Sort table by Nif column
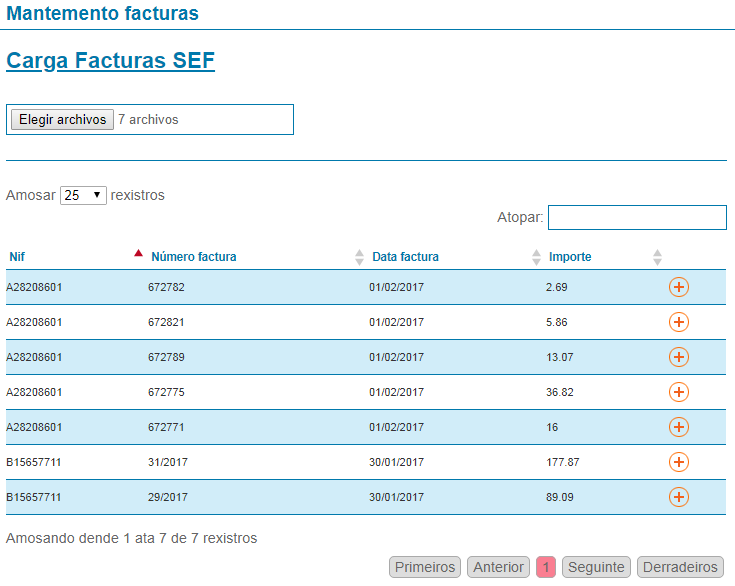Screen dimensions: 735x586 tap(18, 257)
